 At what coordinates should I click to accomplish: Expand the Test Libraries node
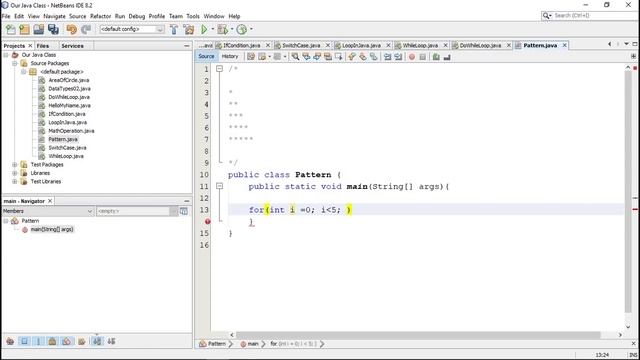click(x=15, y=182)
